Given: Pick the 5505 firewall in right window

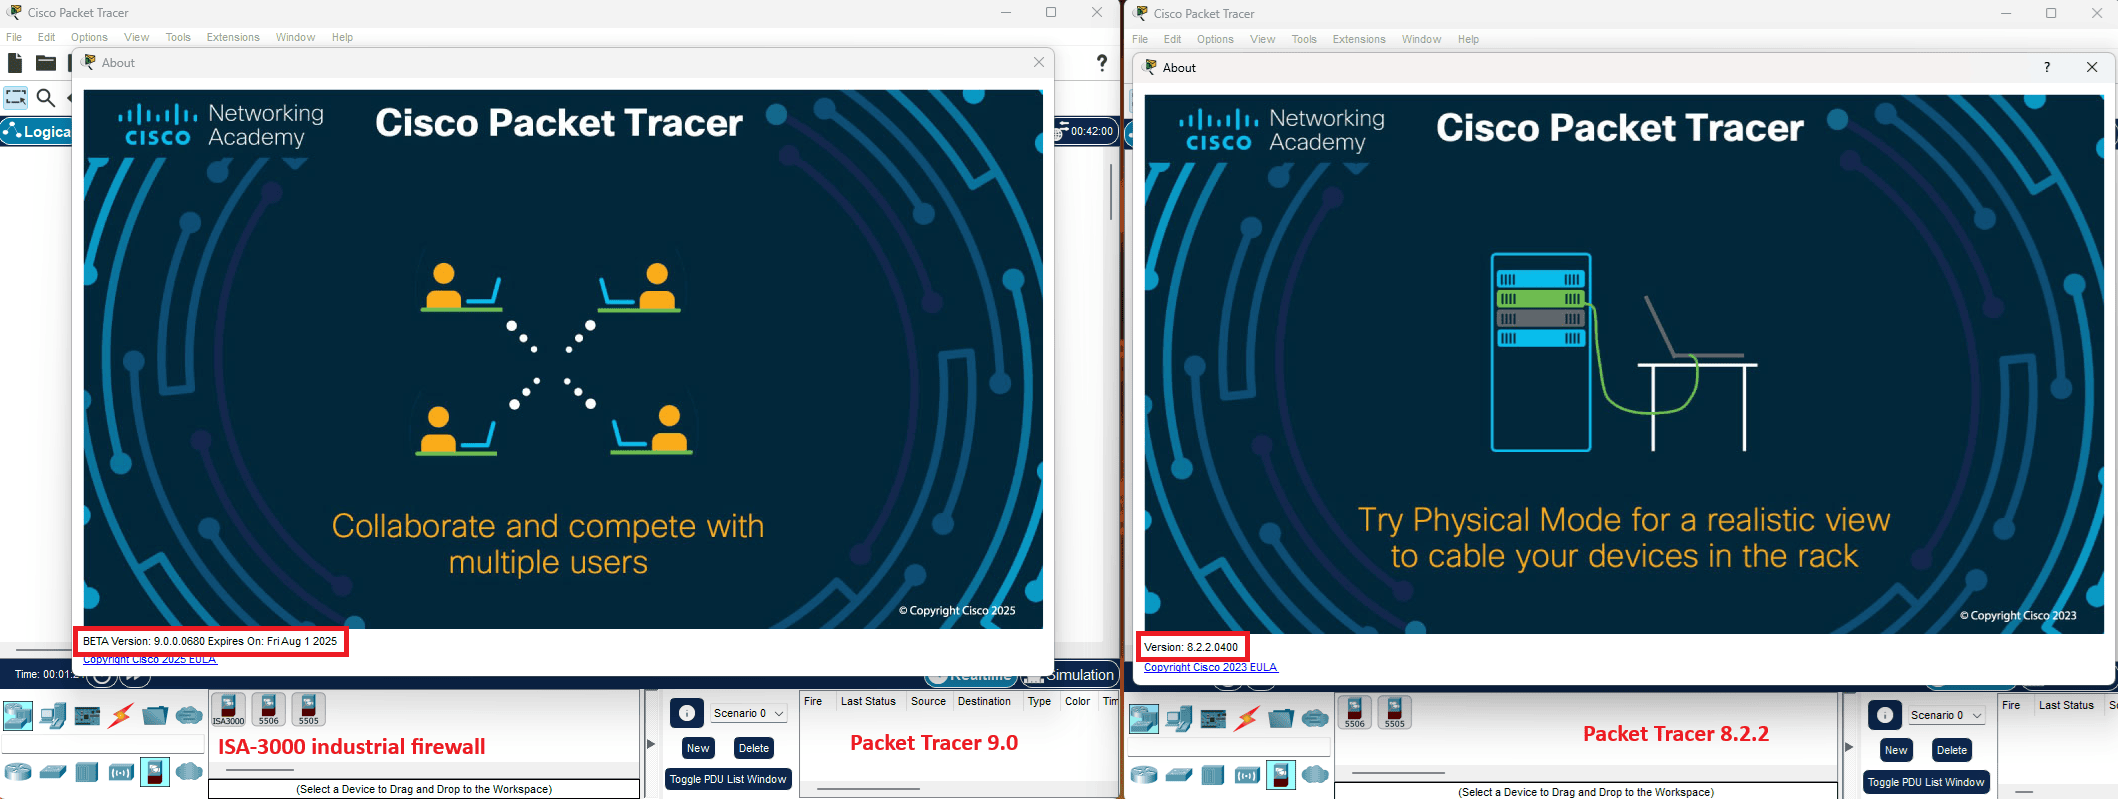Looking at the screenshot, I should (x=1394, y=712).
